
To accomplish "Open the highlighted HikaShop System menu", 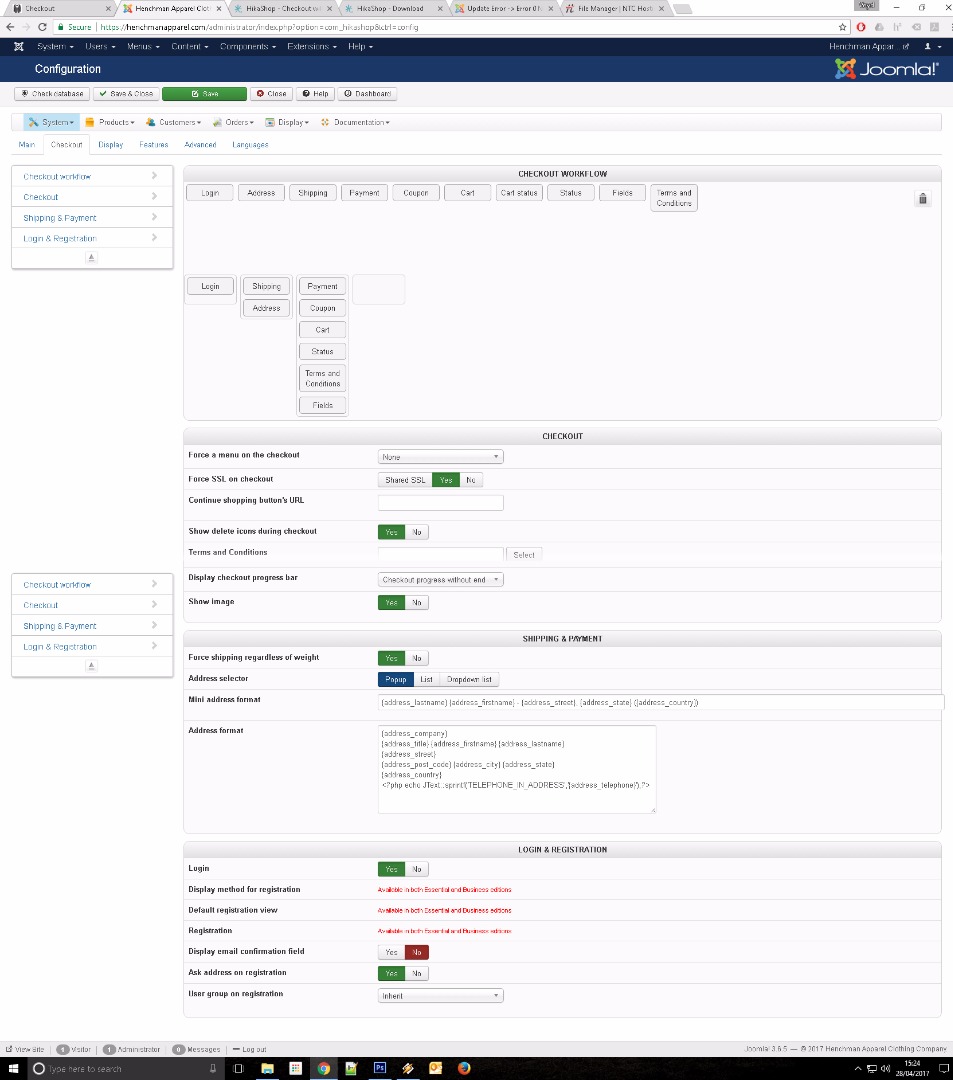I will tap(52, 122).
